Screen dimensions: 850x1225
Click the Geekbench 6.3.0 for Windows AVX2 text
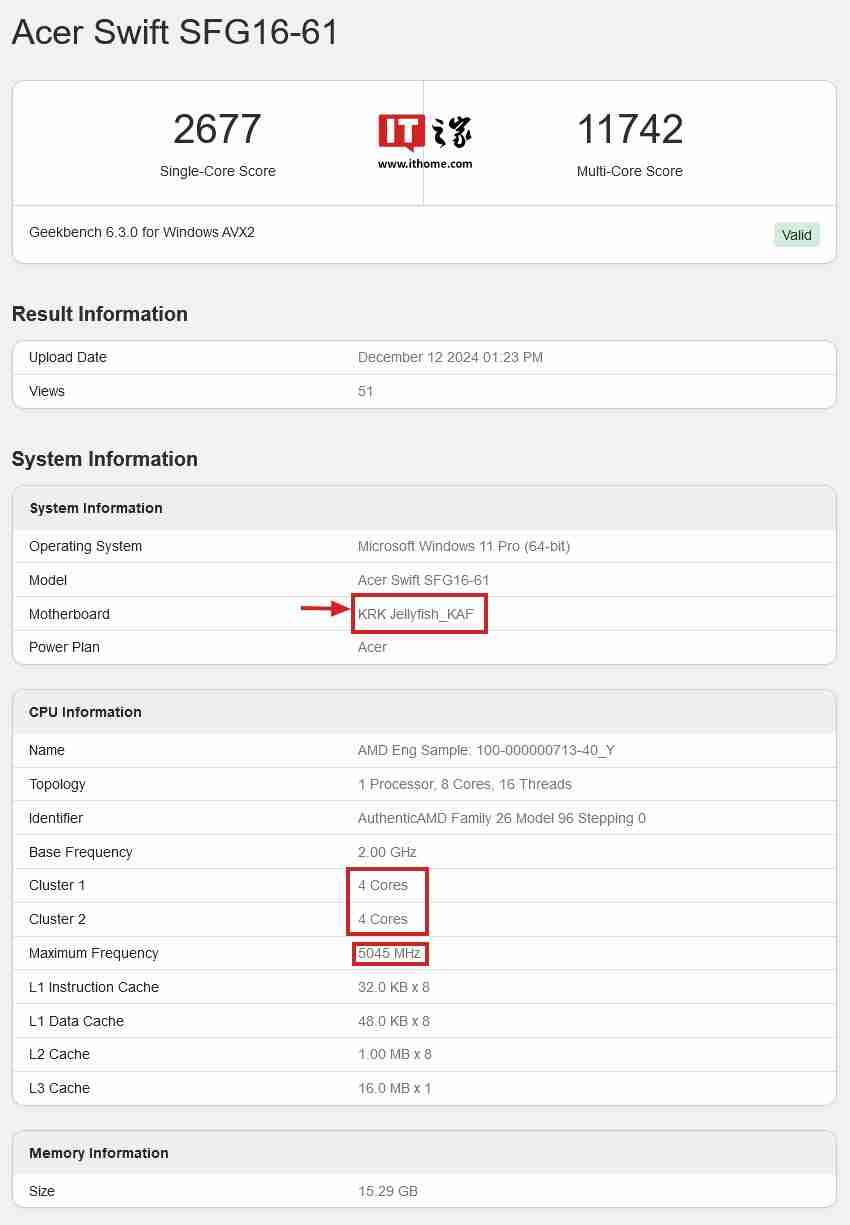142,232
